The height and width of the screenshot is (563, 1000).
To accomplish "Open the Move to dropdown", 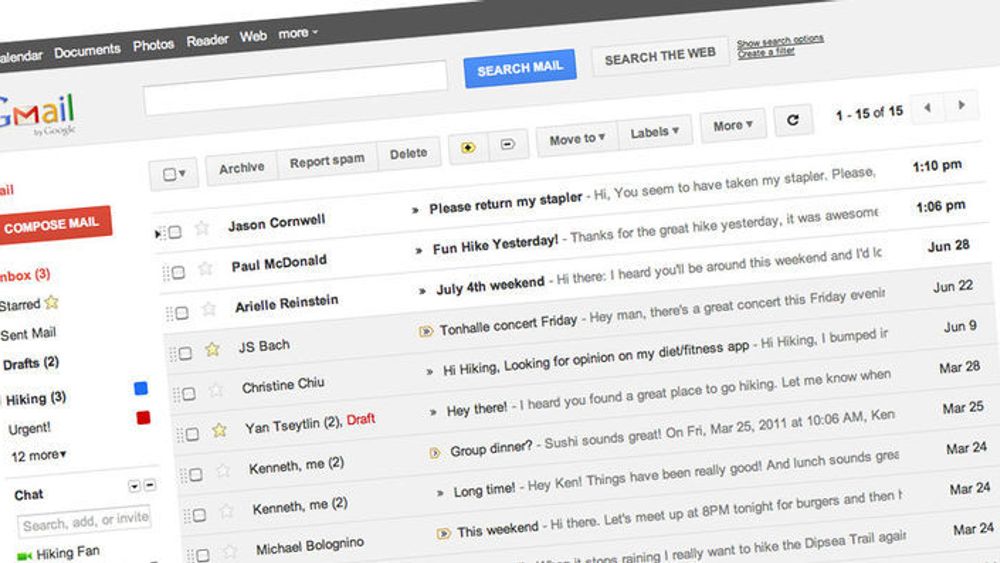I will [x=577, y=138].
